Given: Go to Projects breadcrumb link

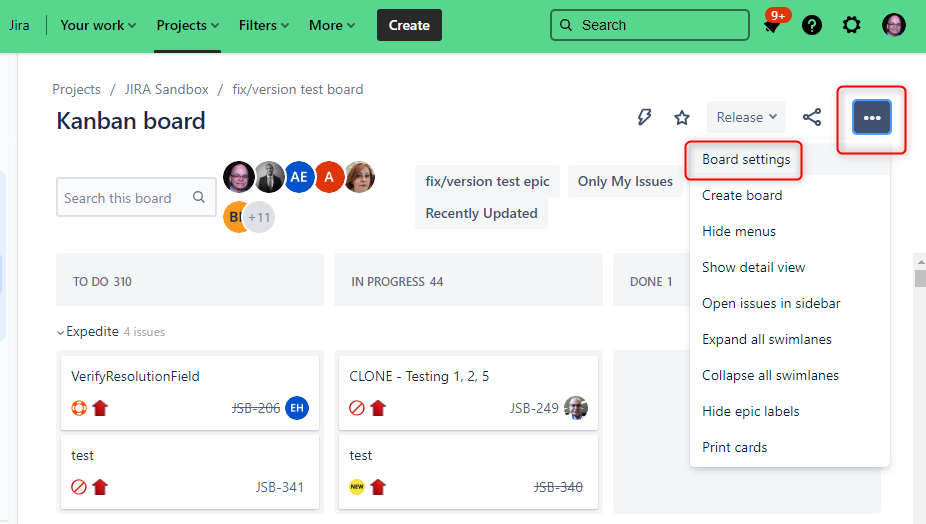Looking at the screenshot, I should coord(76,89).
